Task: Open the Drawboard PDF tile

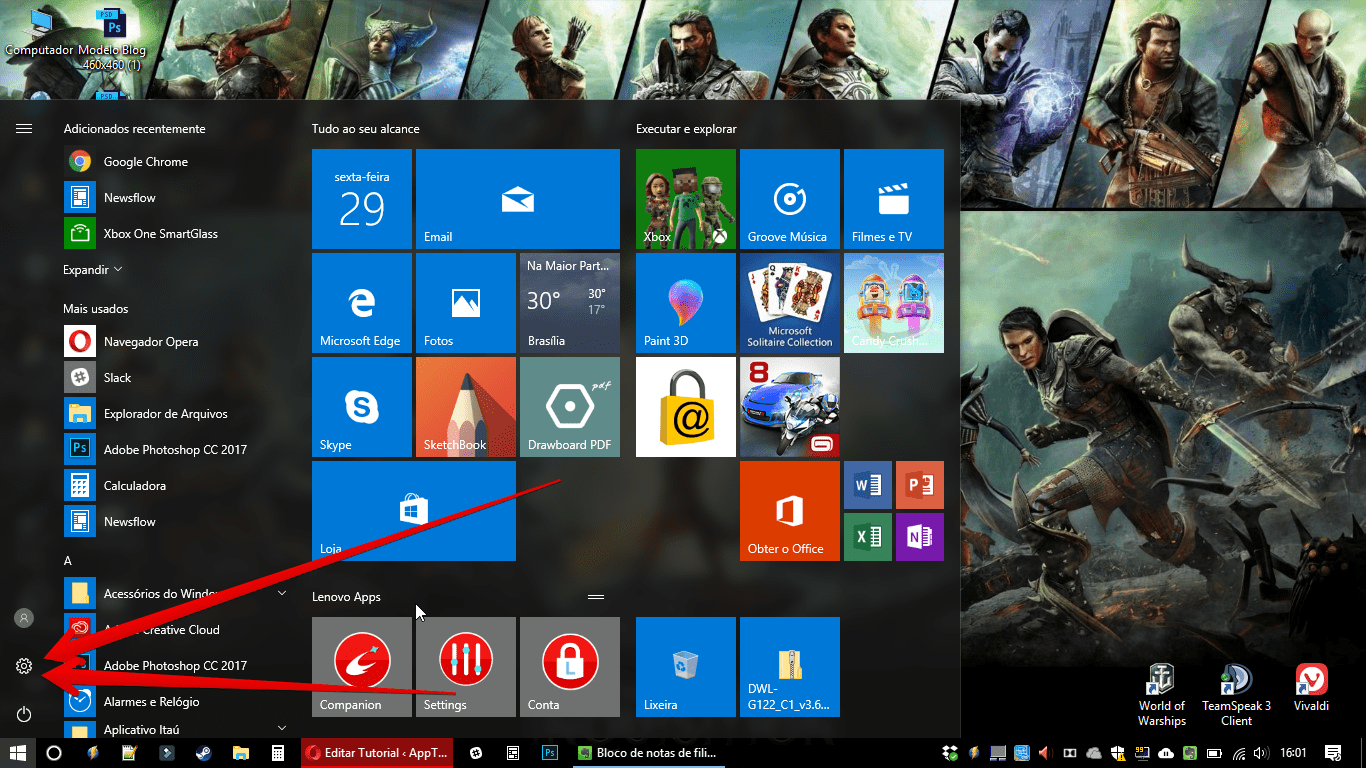Action: point(570,407)
